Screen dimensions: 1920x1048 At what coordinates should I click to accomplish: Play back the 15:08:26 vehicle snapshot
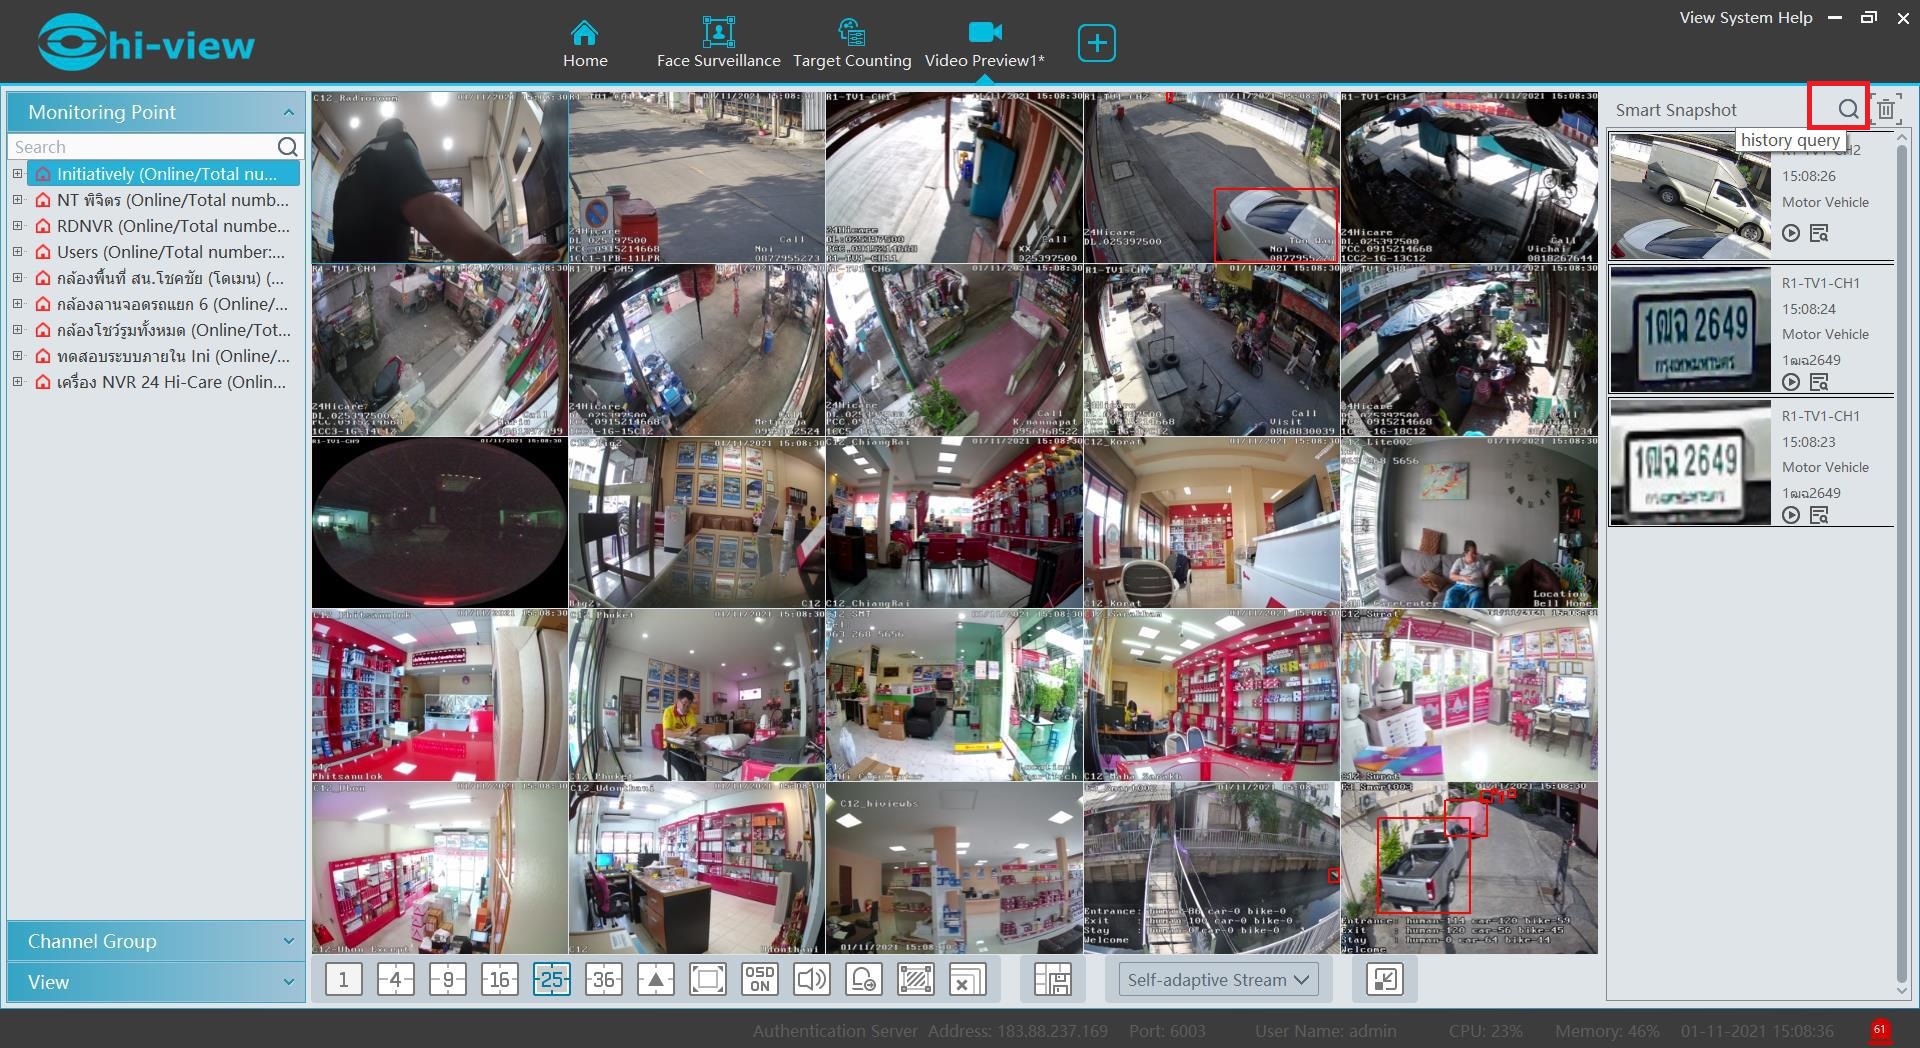point(1791,233)
